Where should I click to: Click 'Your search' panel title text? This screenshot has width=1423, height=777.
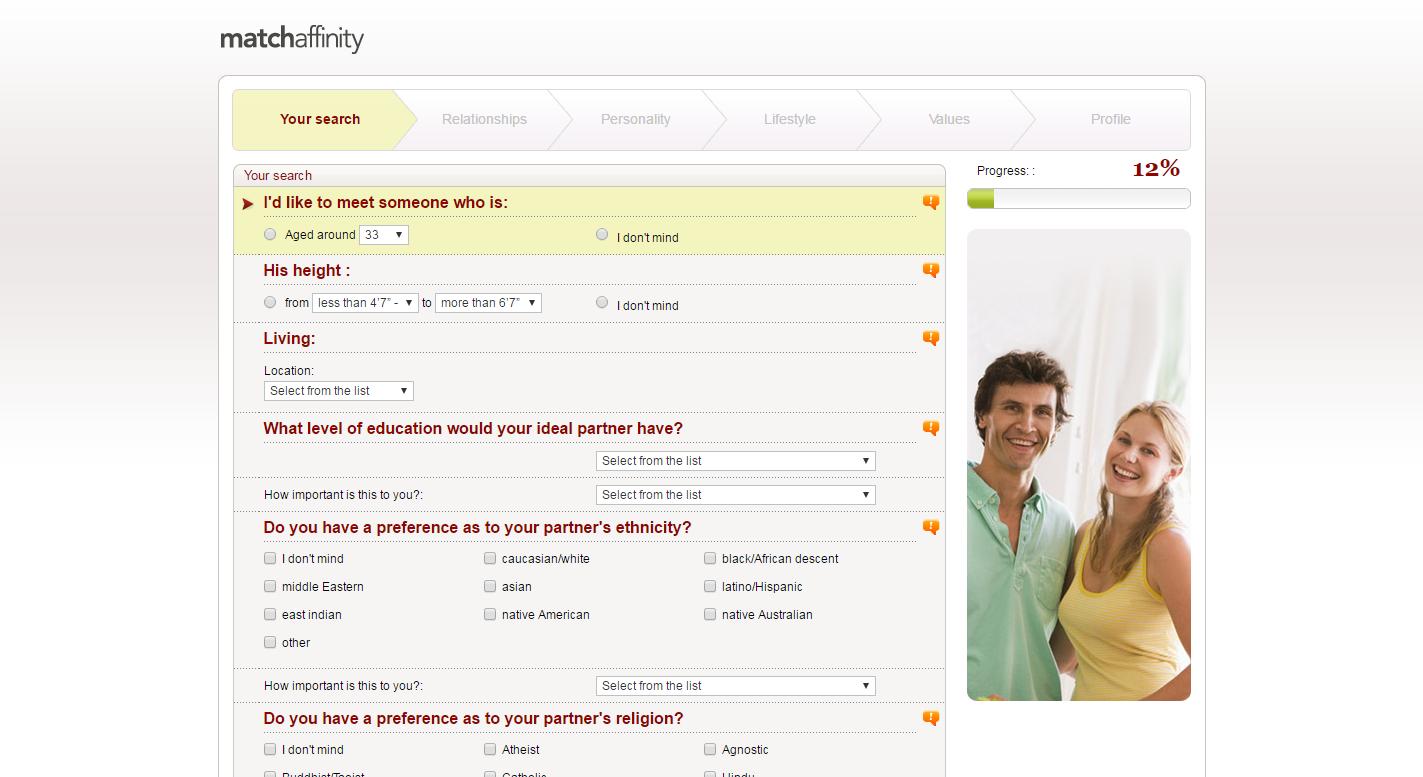coord(278,175)
